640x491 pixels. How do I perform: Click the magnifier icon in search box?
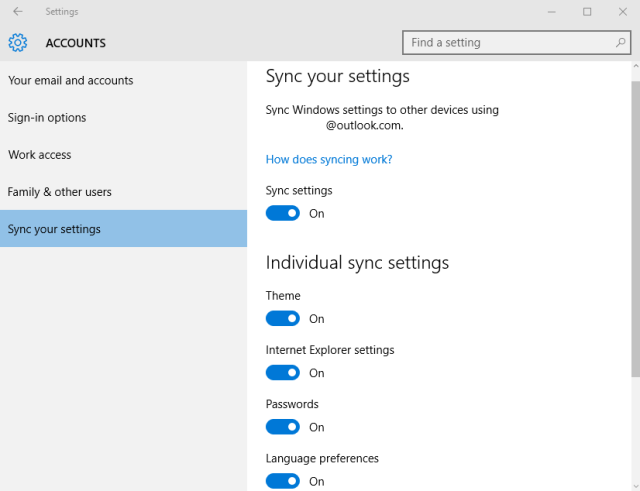tap(621, 43)
